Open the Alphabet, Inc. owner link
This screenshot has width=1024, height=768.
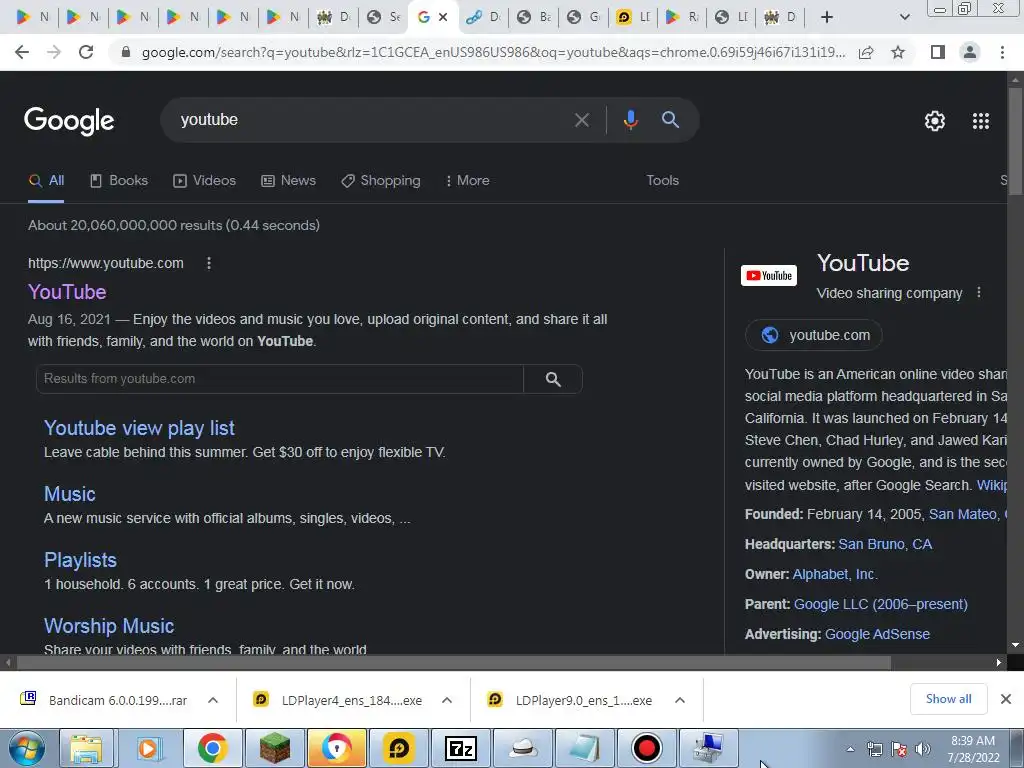click(835, 574)
